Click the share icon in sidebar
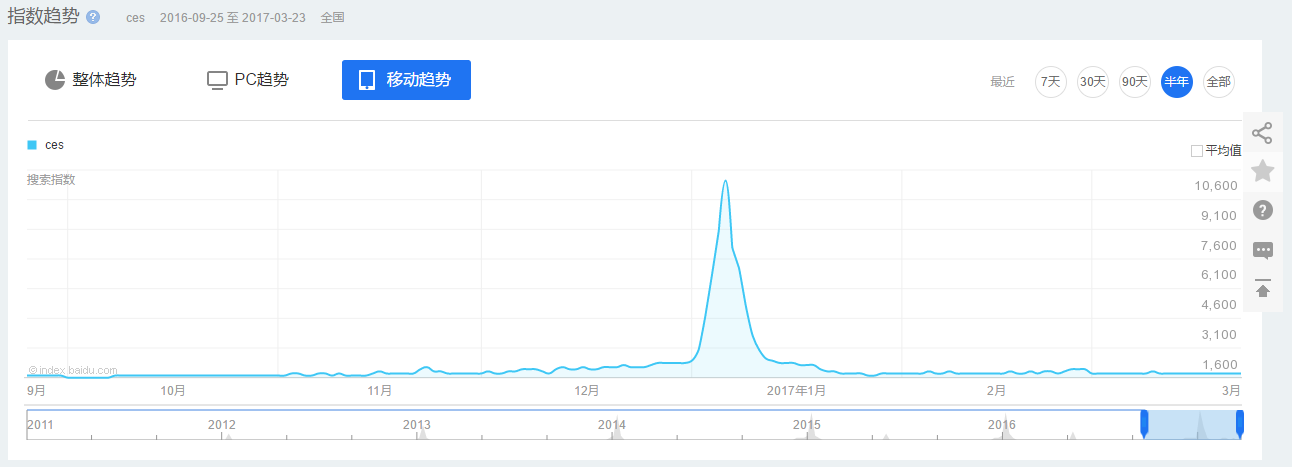The width and height of the screenshot is (1292, 467). (x=1262, y=132)
